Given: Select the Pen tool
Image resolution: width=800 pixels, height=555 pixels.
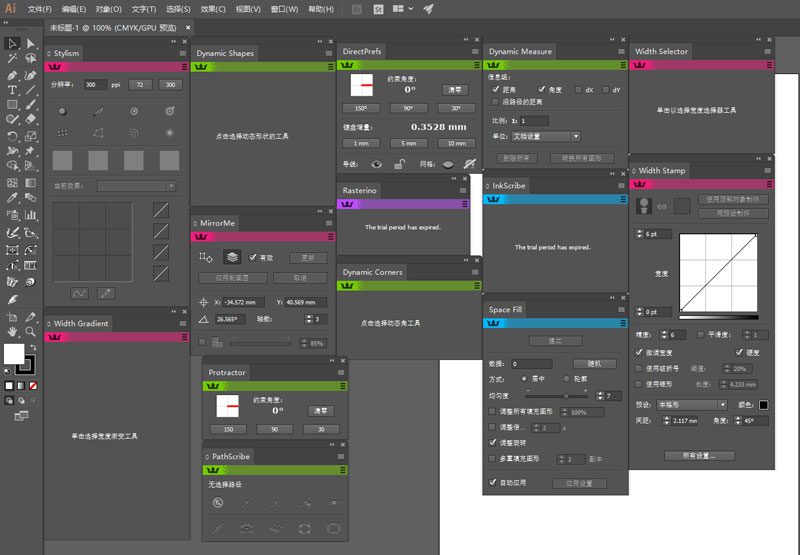Looking at the screenshot, I should click(x=12, y=75).
